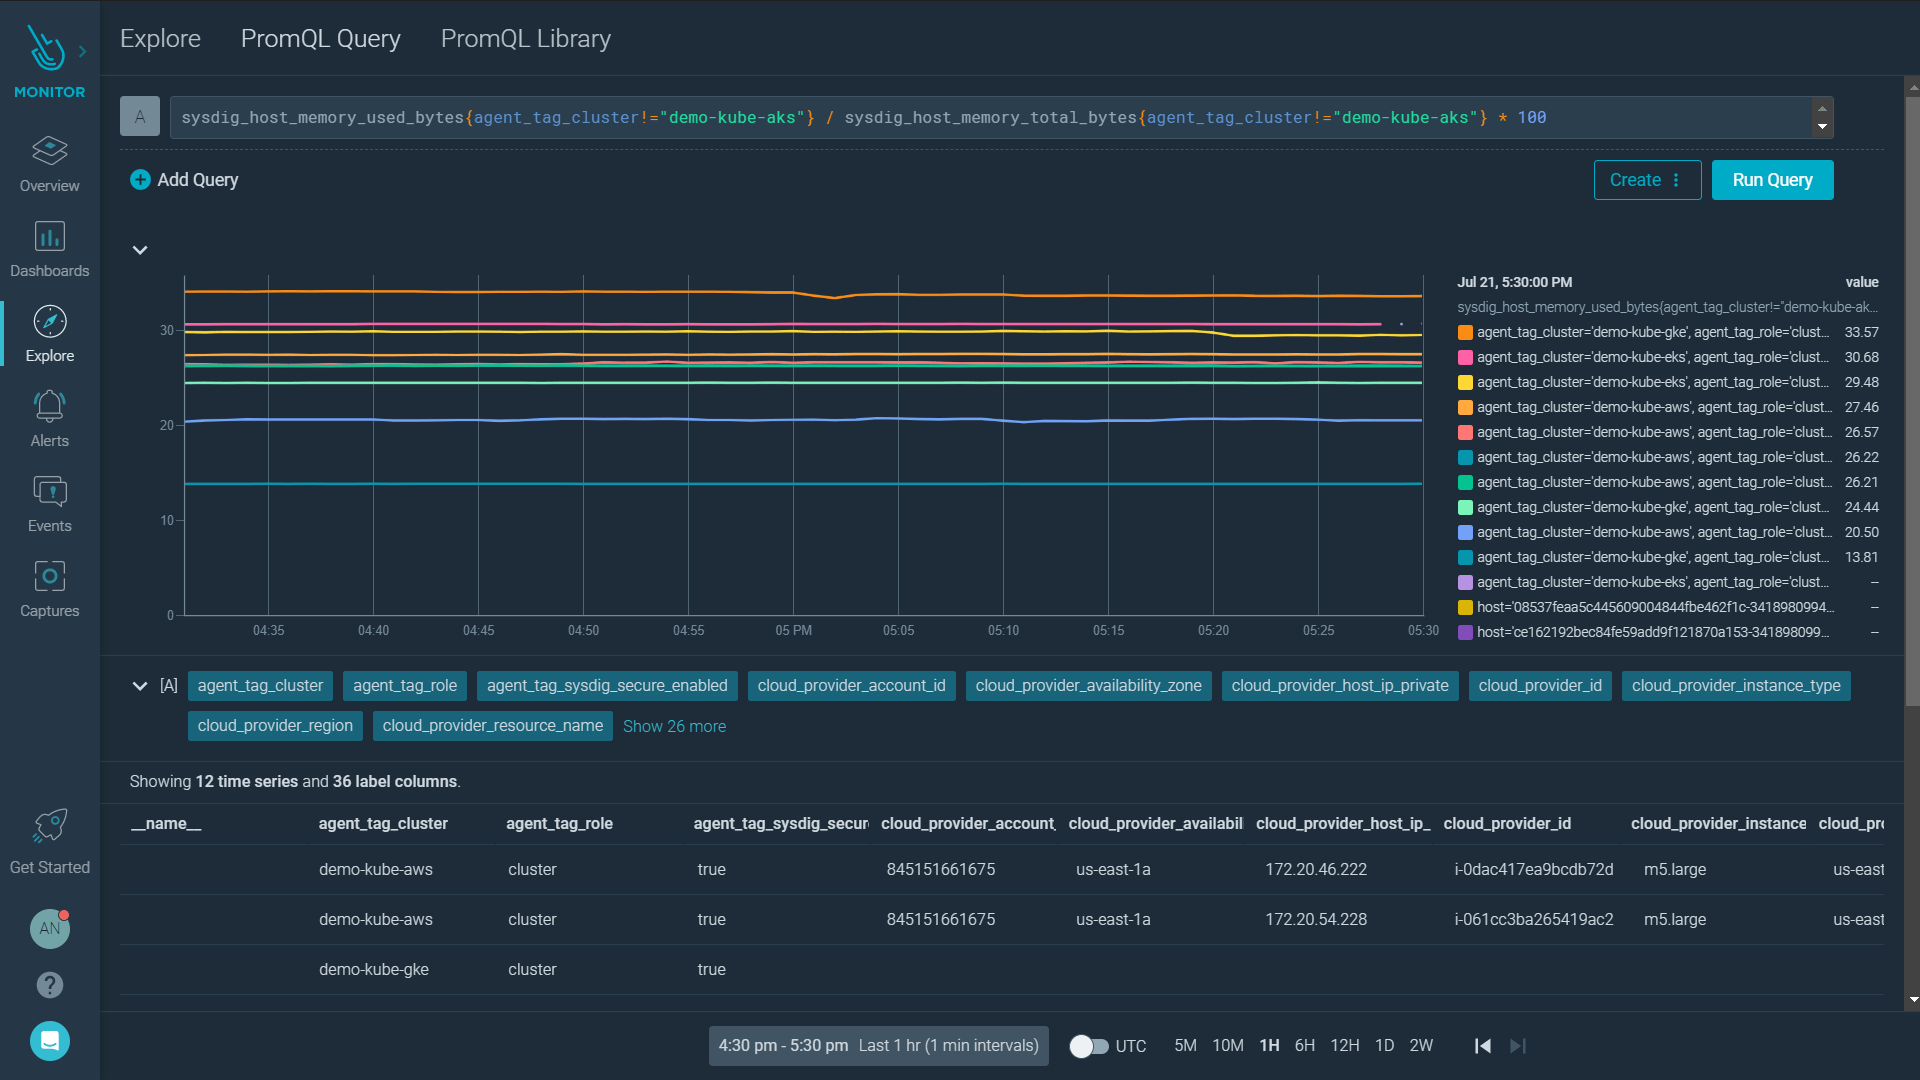This screenshot has height=1080, width=1920.
Task: Open the Alerts bell icon
Action: point(49,406)
